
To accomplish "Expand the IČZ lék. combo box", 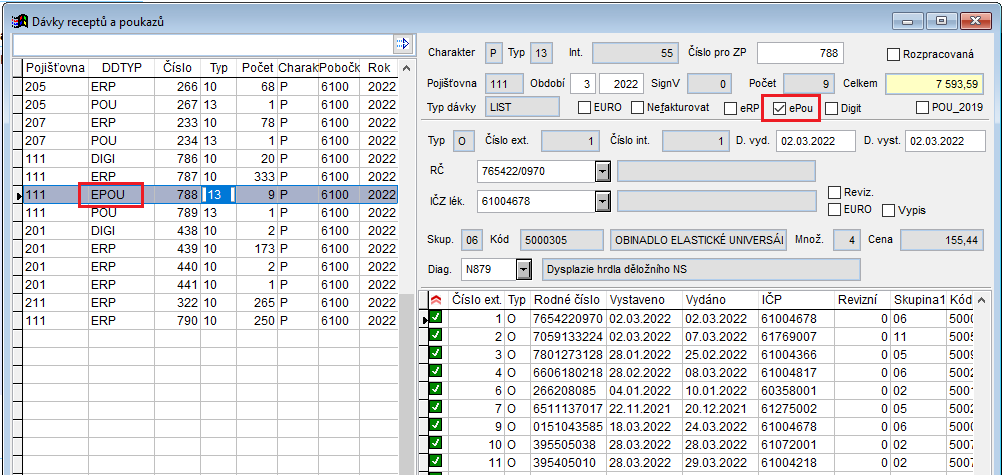I will click(602, 201).
